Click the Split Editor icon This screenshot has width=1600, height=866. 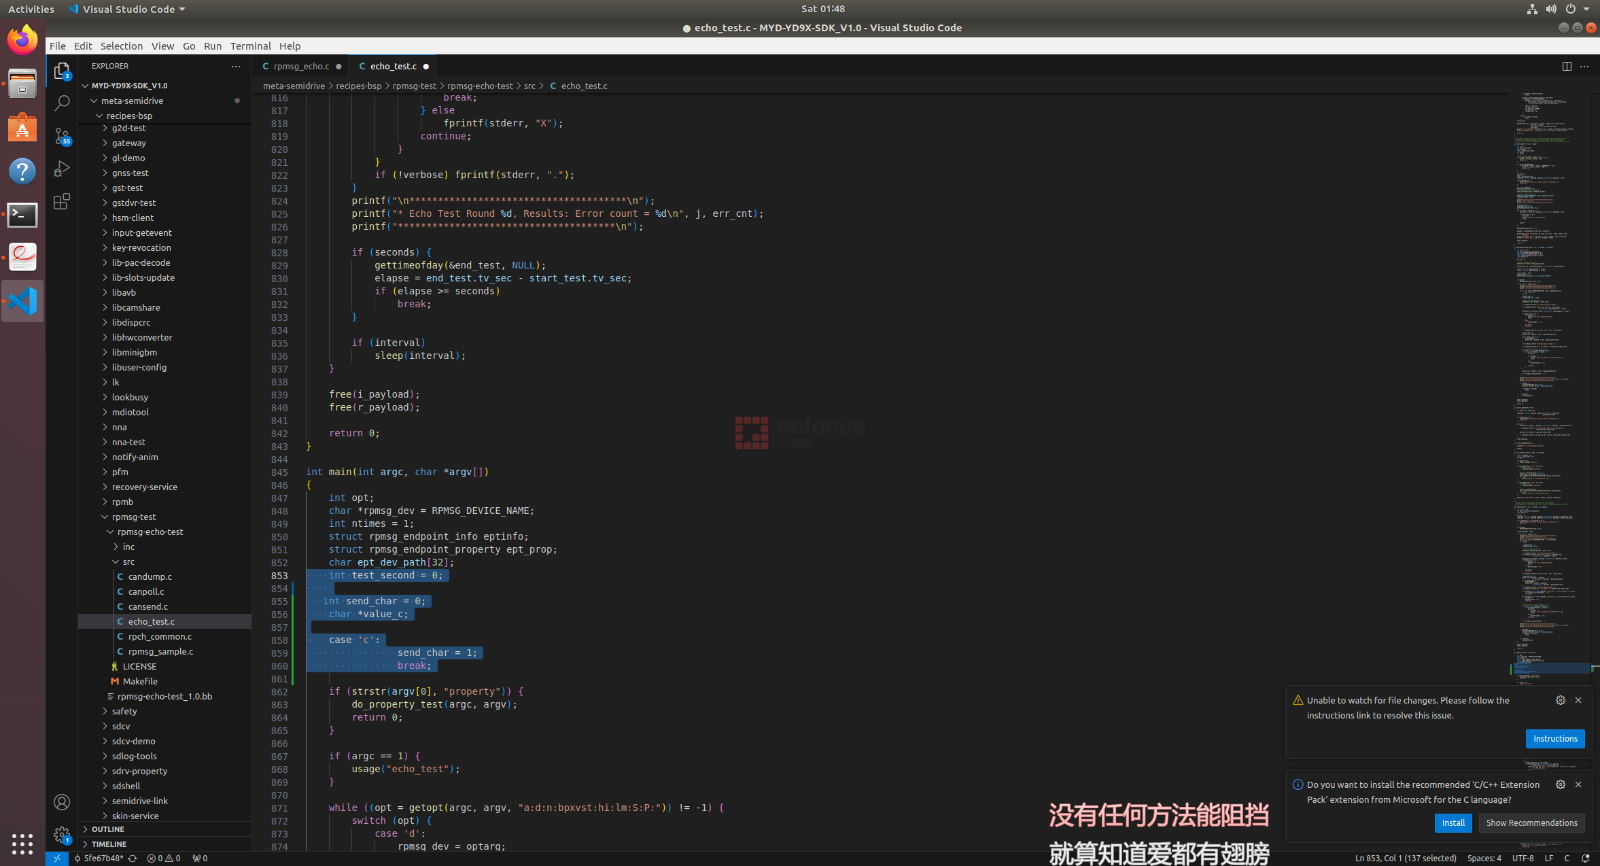tap(1567, 67)
